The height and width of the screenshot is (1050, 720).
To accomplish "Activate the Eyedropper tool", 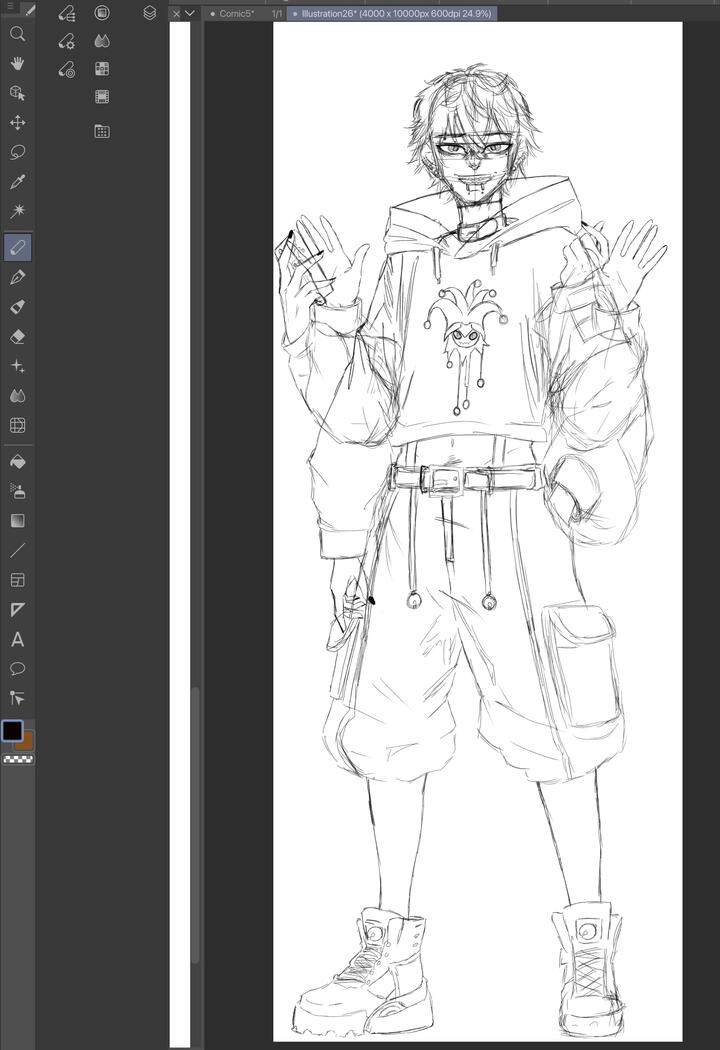I will [17, 182].
